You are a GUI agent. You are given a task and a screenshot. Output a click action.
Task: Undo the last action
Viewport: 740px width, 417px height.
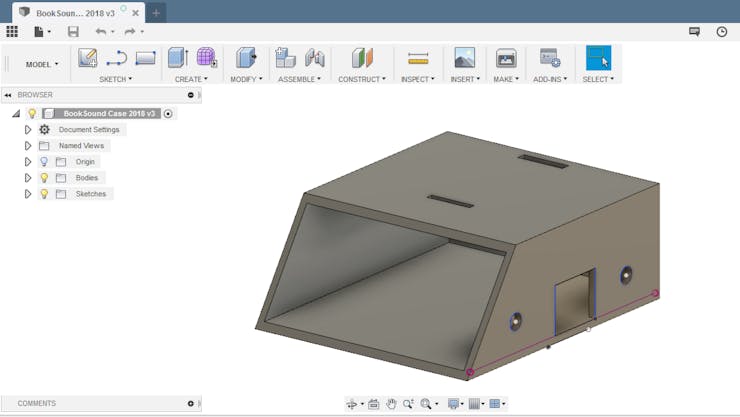101,32
